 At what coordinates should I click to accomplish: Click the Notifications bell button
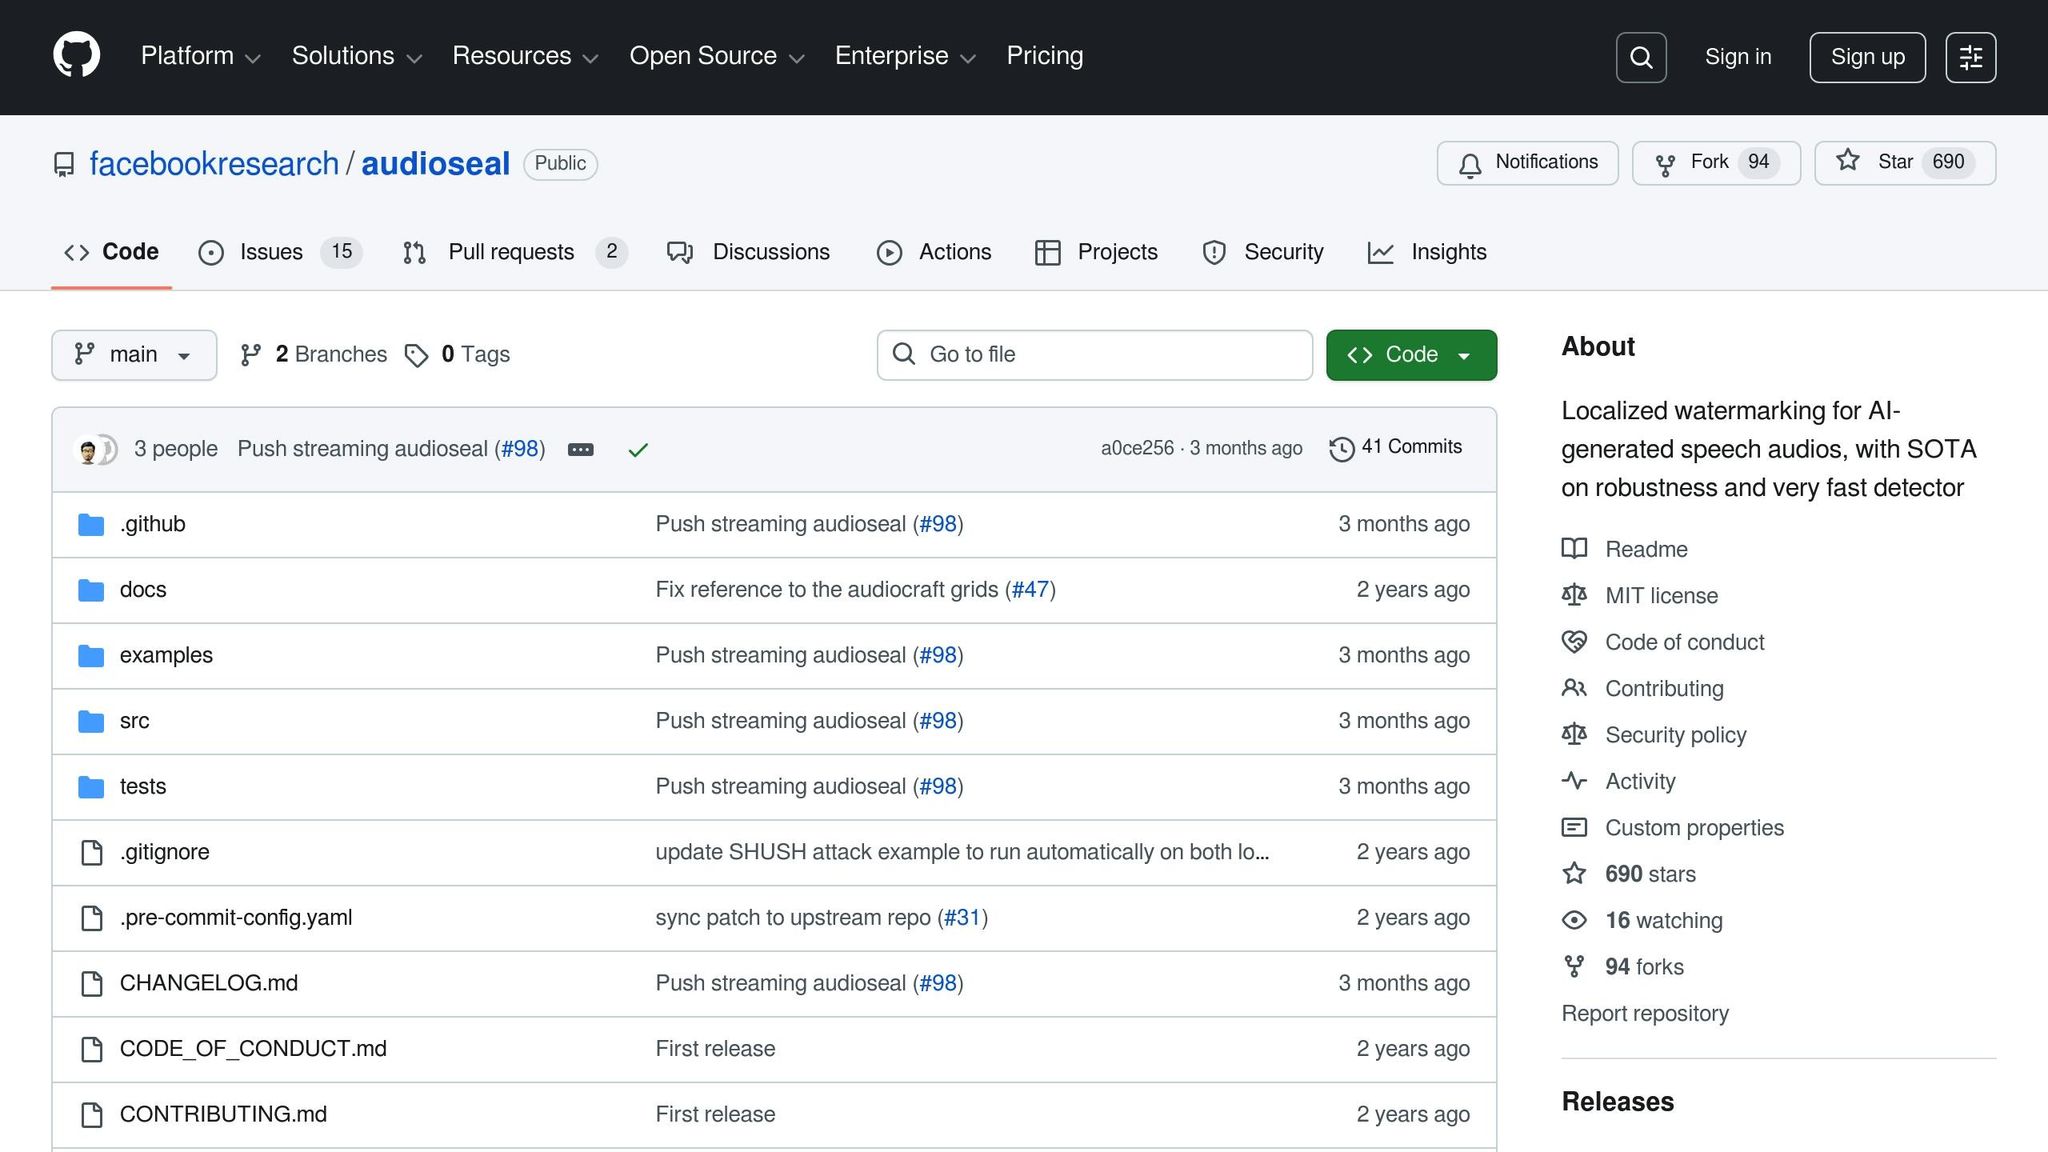tap(1527, 163)
